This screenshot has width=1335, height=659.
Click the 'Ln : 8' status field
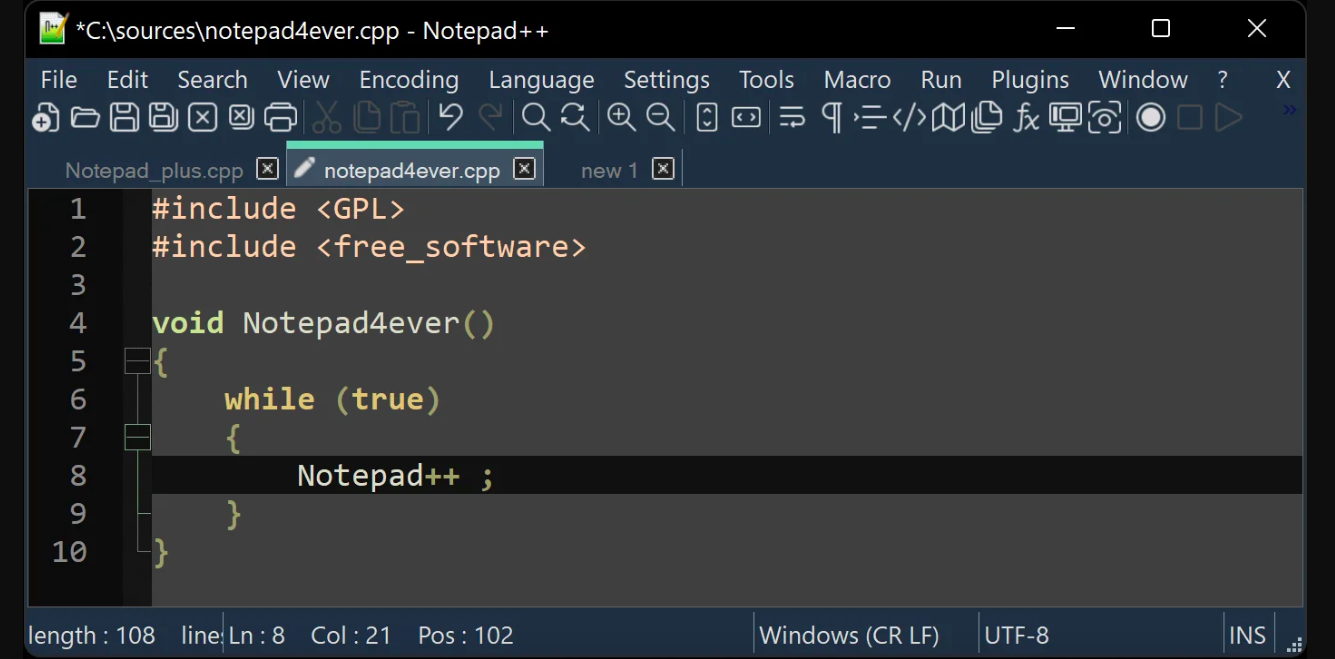(257, 635)
